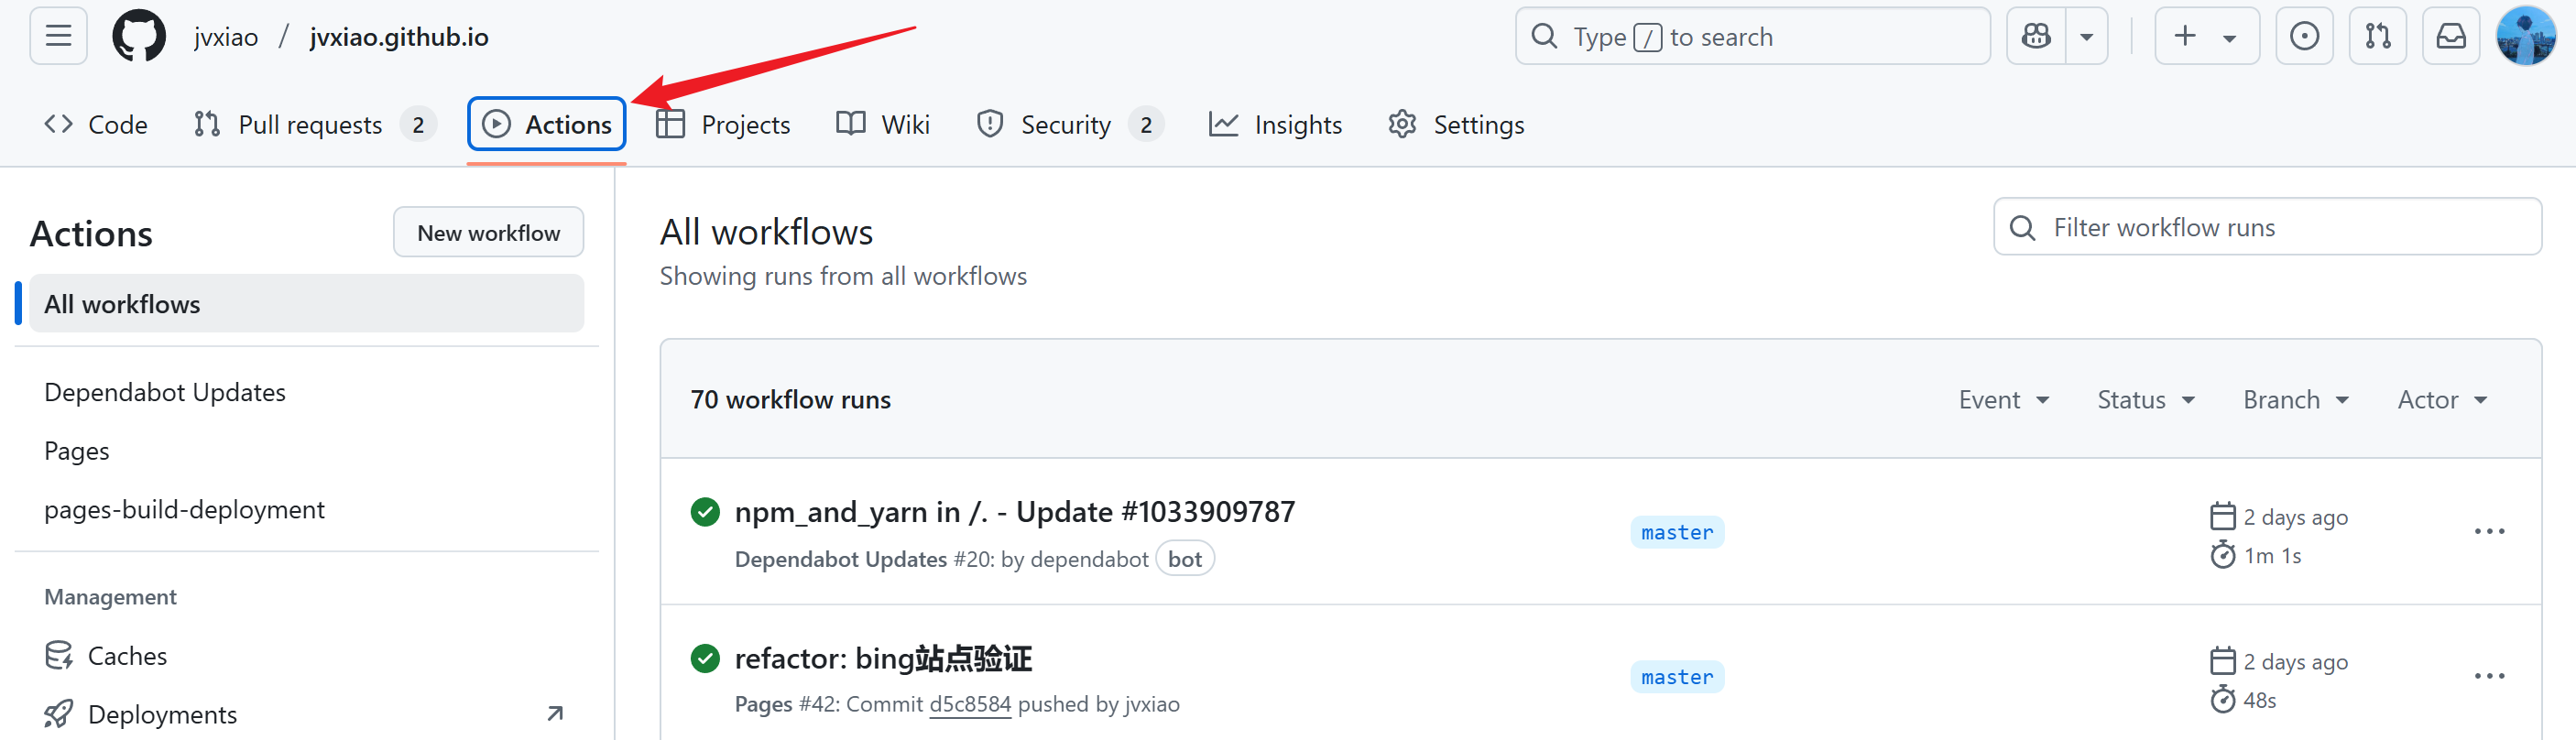Expand the Actor filter dropdown
The image size is (2576, 740).
[2441, 400]
